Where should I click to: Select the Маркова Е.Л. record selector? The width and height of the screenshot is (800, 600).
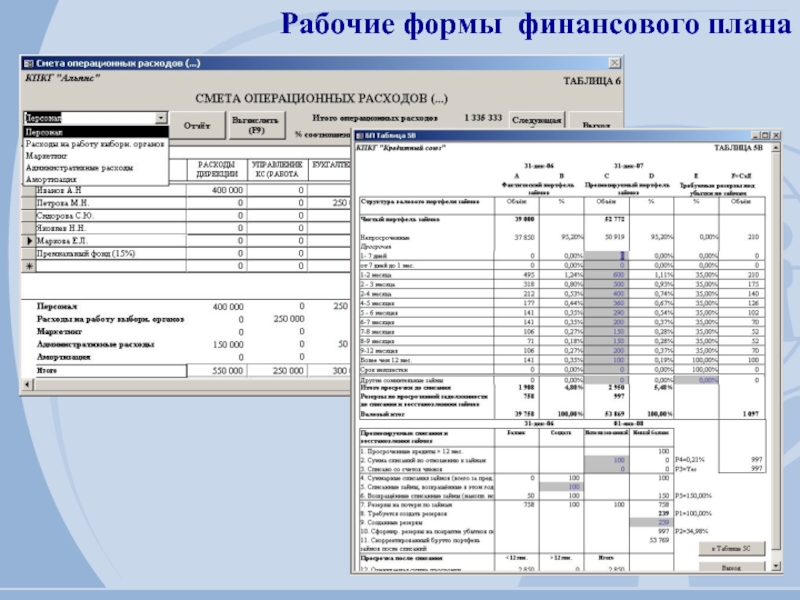click(x=29, y=241)
